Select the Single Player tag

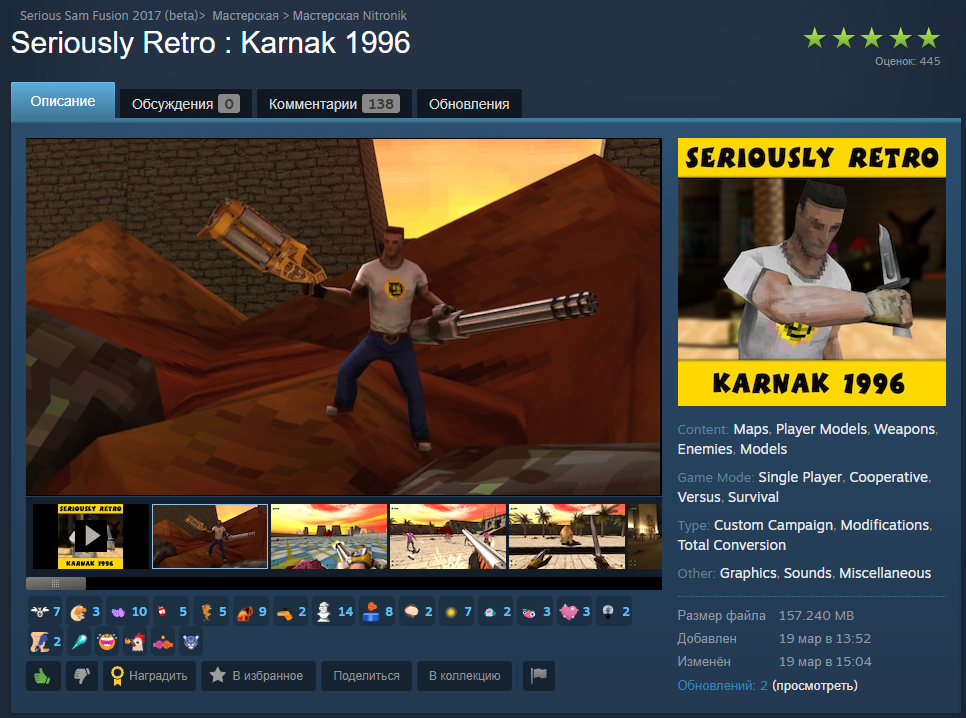tap(800, 477)
